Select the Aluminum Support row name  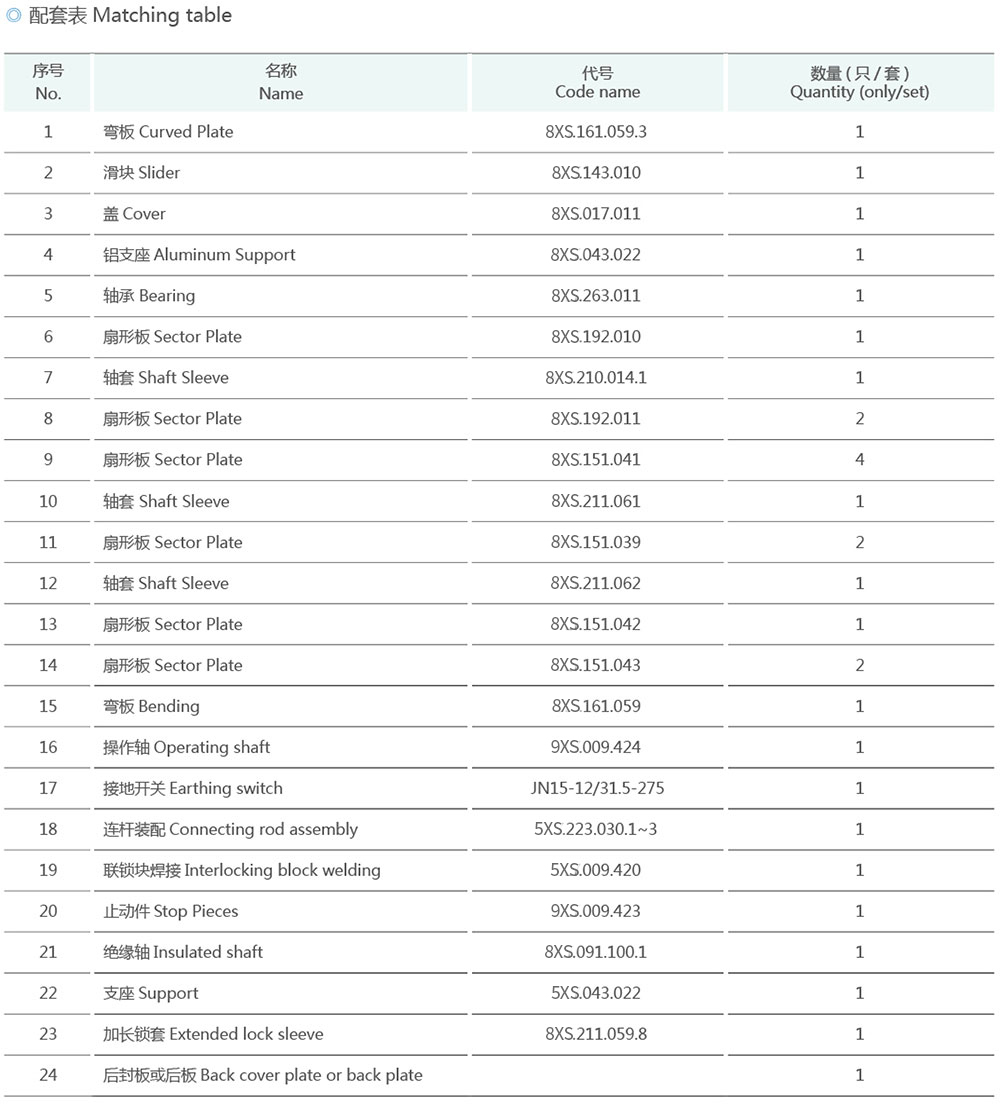pyautogui.click(x=199, y=255)
